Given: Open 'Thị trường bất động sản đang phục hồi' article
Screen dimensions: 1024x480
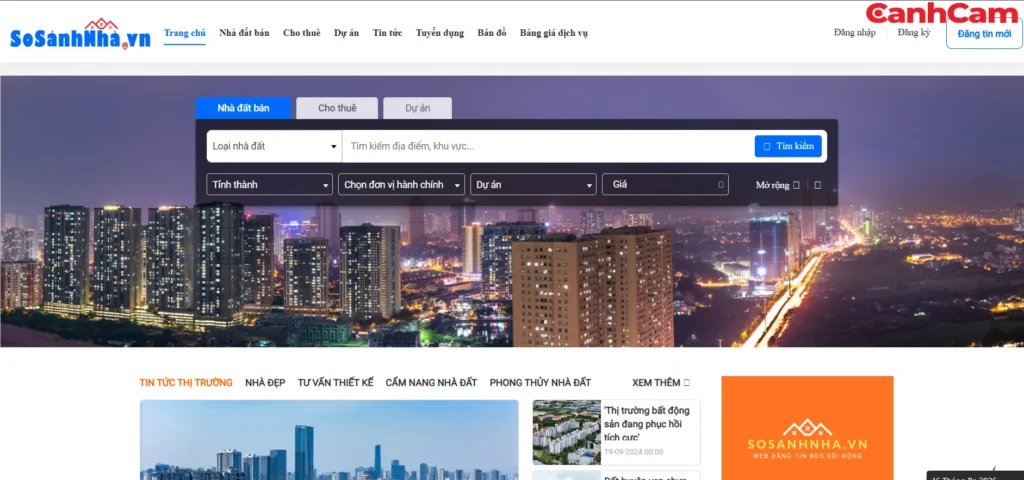Looking at the screenshot, I should tap(646, 424).
